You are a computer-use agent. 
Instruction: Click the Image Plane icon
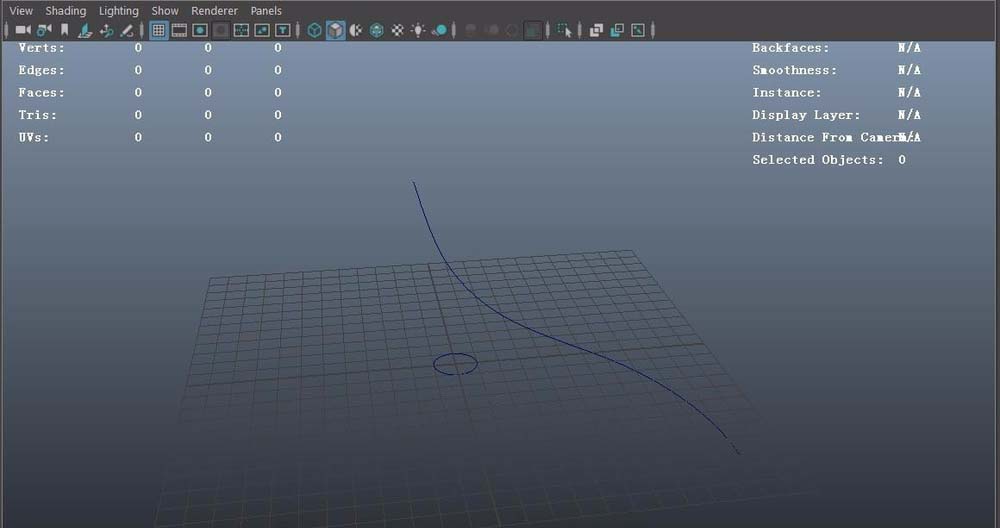[86, 30]
